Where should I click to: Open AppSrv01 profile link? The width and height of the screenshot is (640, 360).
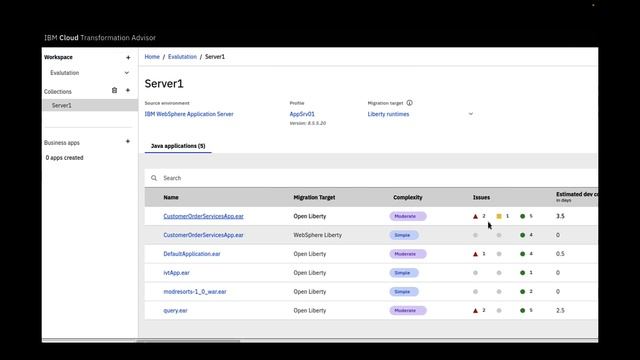point(302,114)
